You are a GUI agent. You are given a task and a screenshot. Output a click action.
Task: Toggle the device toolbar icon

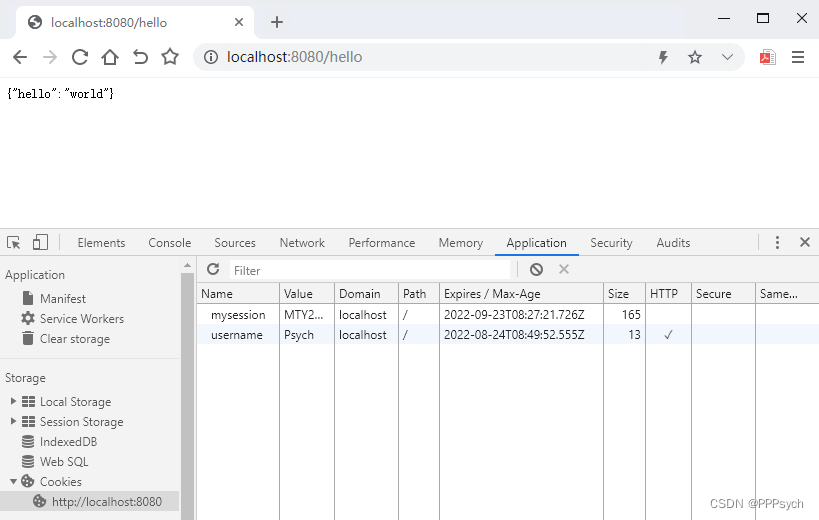[x=40, y=242]
